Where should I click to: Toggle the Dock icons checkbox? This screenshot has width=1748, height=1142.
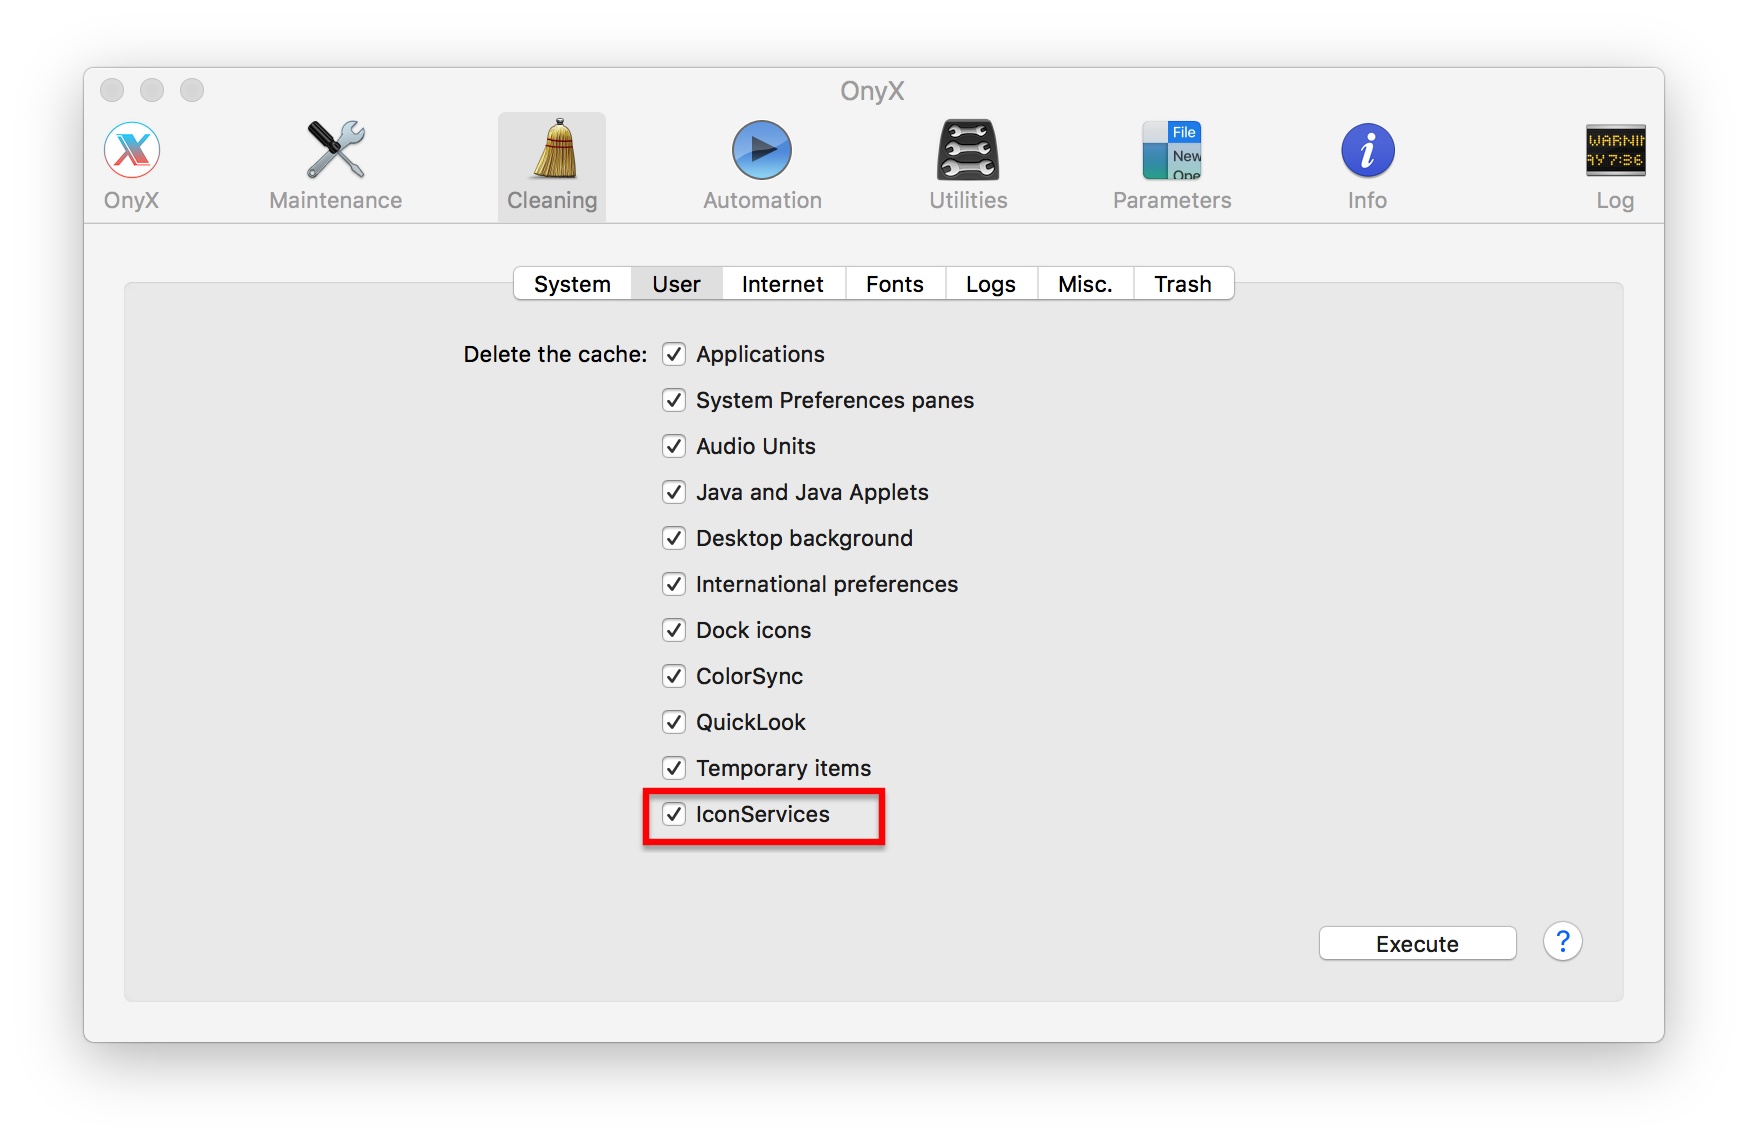coord(674,630)
